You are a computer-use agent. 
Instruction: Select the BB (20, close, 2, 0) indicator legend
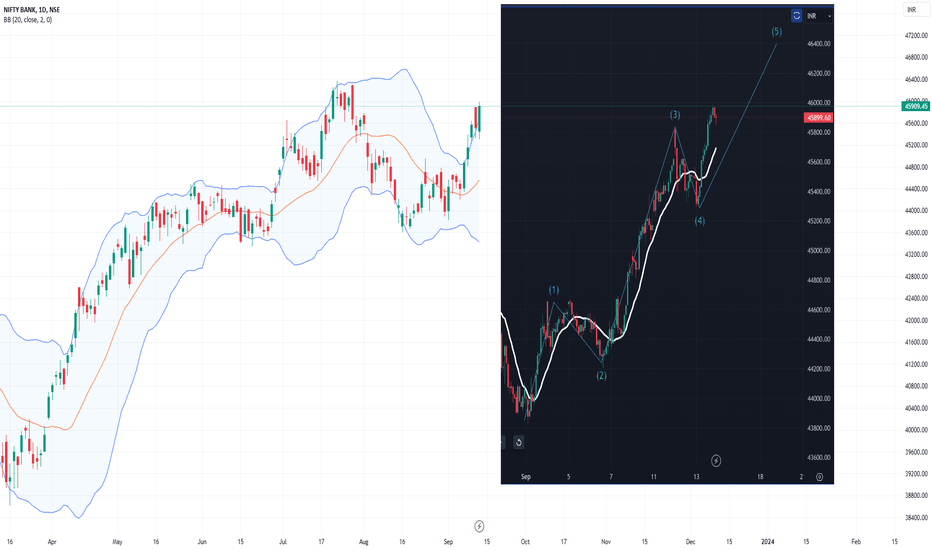(x=28, y=20)
